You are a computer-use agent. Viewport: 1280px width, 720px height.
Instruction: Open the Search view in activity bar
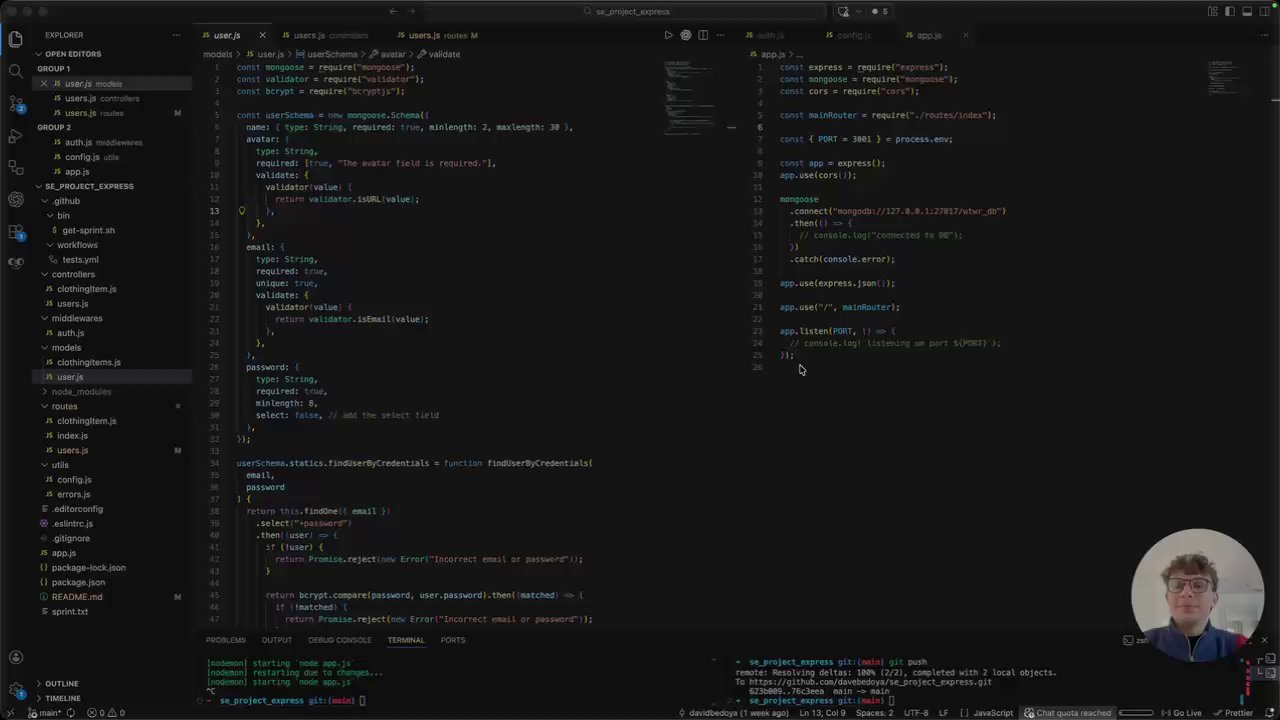15,71
